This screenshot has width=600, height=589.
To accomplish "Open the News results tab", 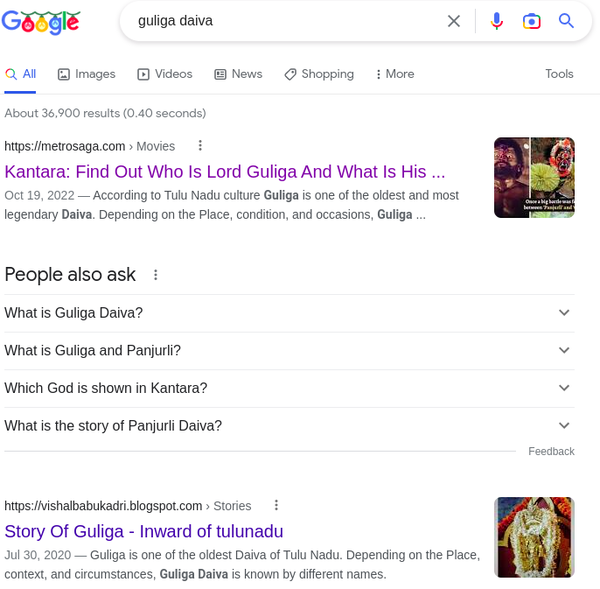I will 238,74.
